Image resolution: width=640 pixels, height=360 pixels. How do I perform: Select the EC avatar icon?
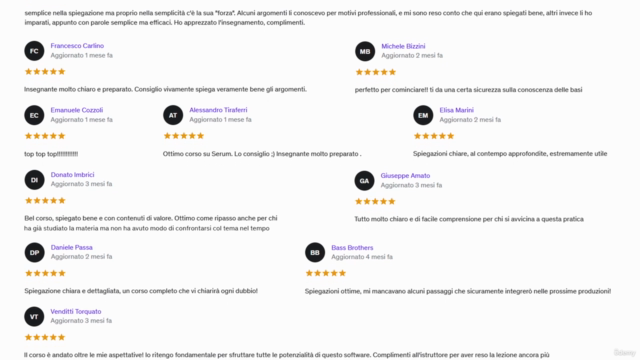tap(34, 115)
